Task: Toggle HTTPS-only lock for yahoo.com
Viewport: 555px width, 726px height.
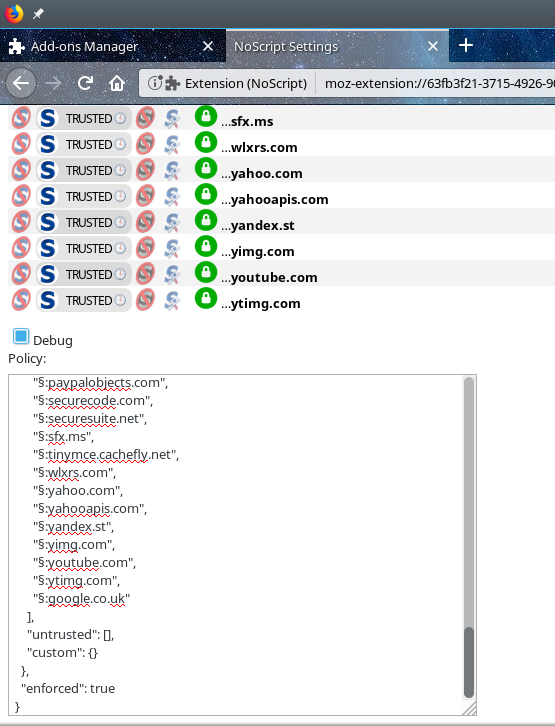Action: 206,168
